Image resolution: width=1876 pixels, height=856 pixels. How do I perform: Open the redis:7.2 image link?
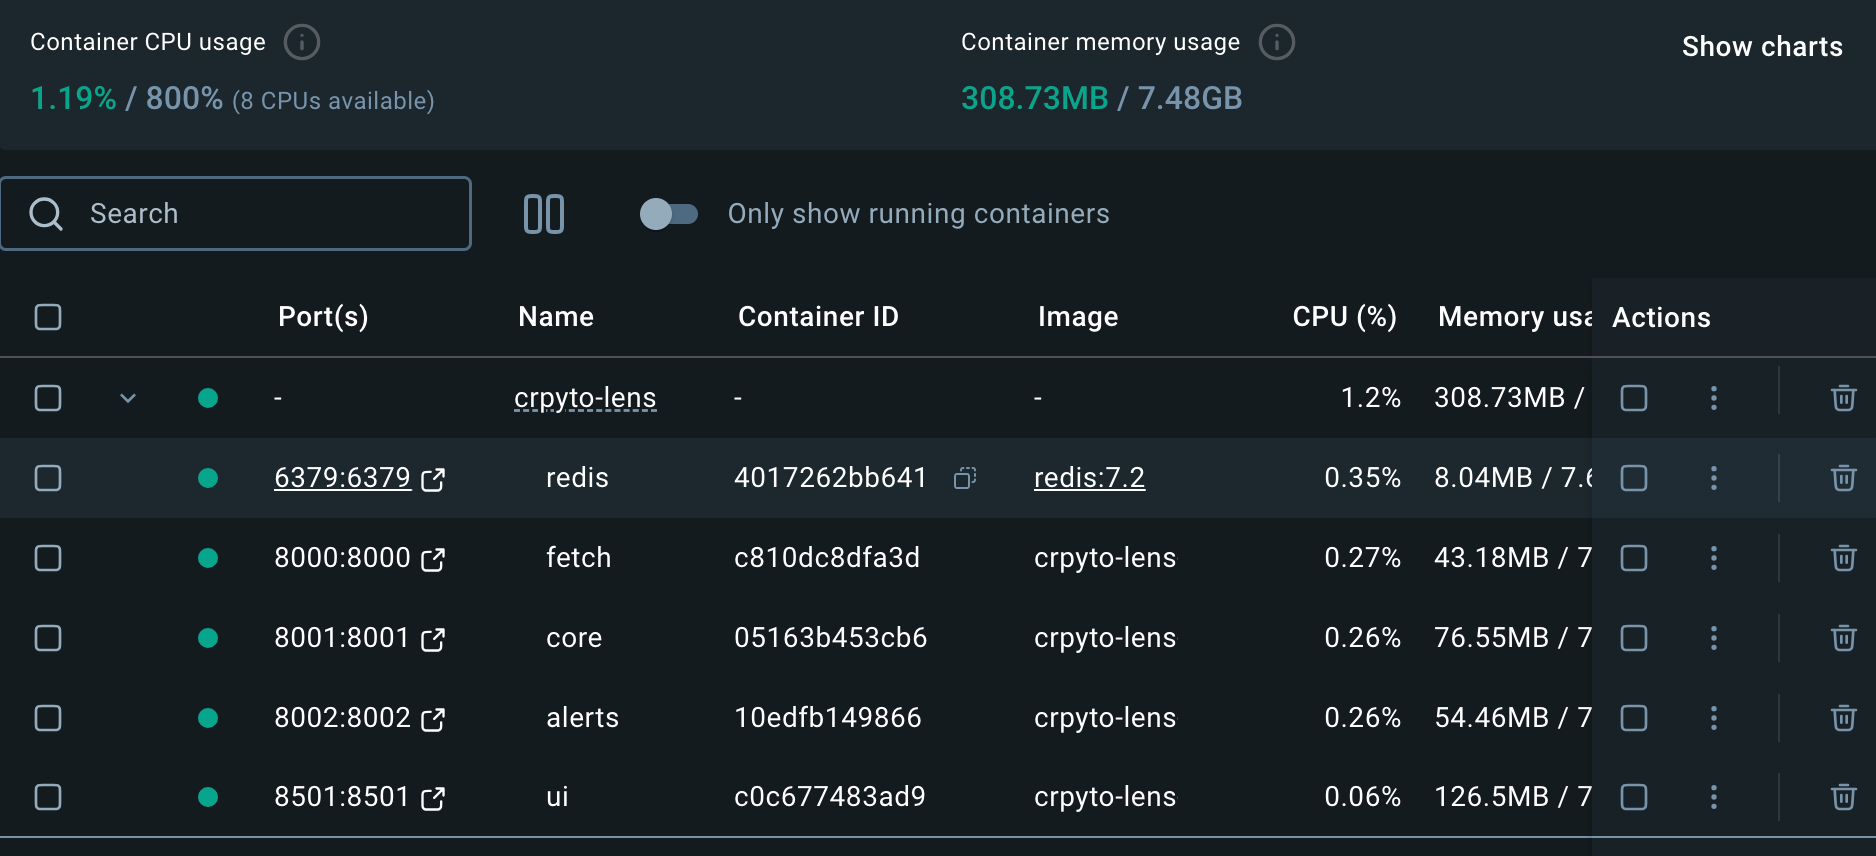tap(1089, 478)
